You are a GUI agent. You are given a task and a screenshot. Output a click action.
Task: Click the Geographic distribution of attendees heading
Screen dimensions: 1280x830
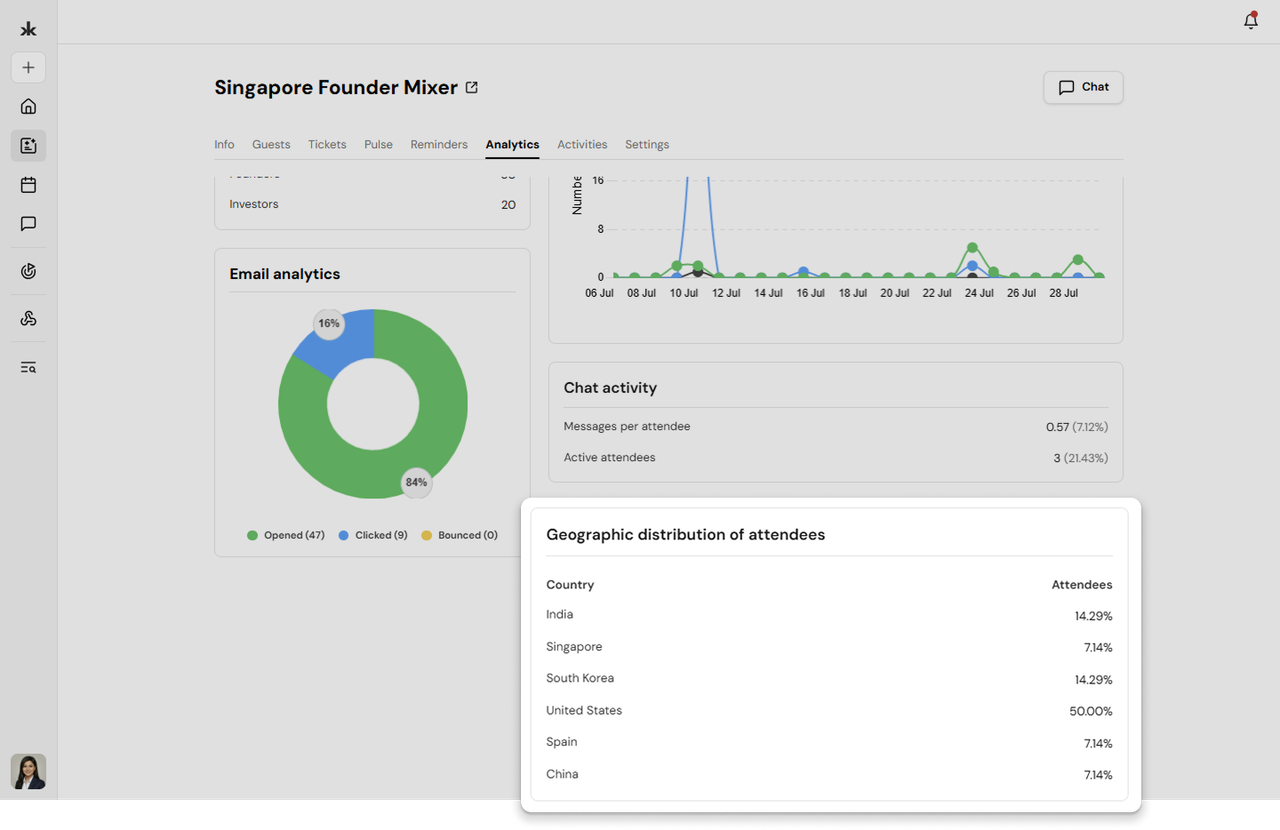pos(685,535)
